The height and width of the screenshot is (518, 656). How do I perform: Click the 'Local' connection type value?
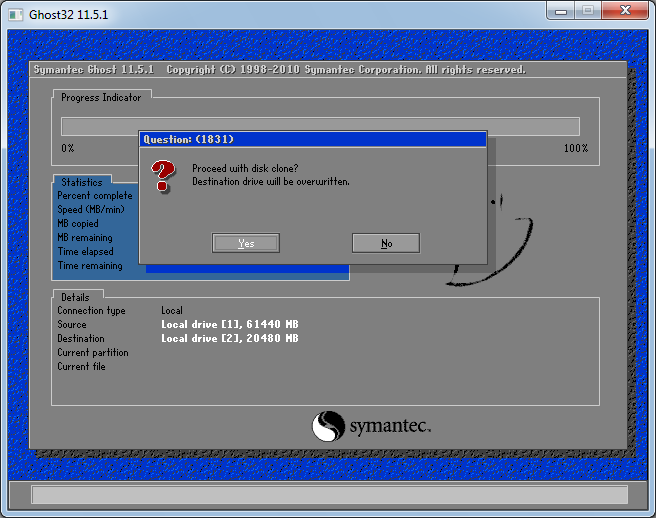click(x=172, y=310)
